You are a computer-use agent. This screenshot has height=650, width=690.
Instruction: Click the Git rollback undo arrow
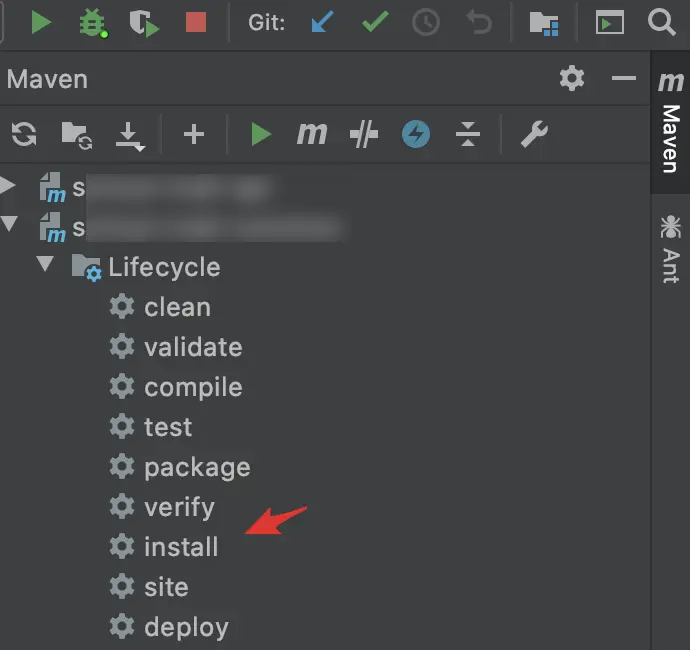(479, 22)
